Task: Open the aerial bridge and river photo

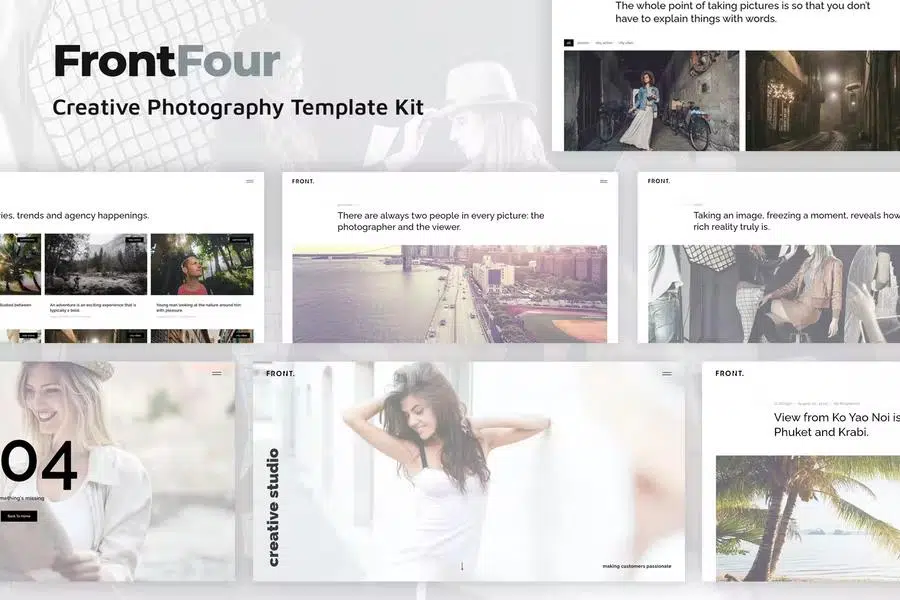Action: [449, 294]
